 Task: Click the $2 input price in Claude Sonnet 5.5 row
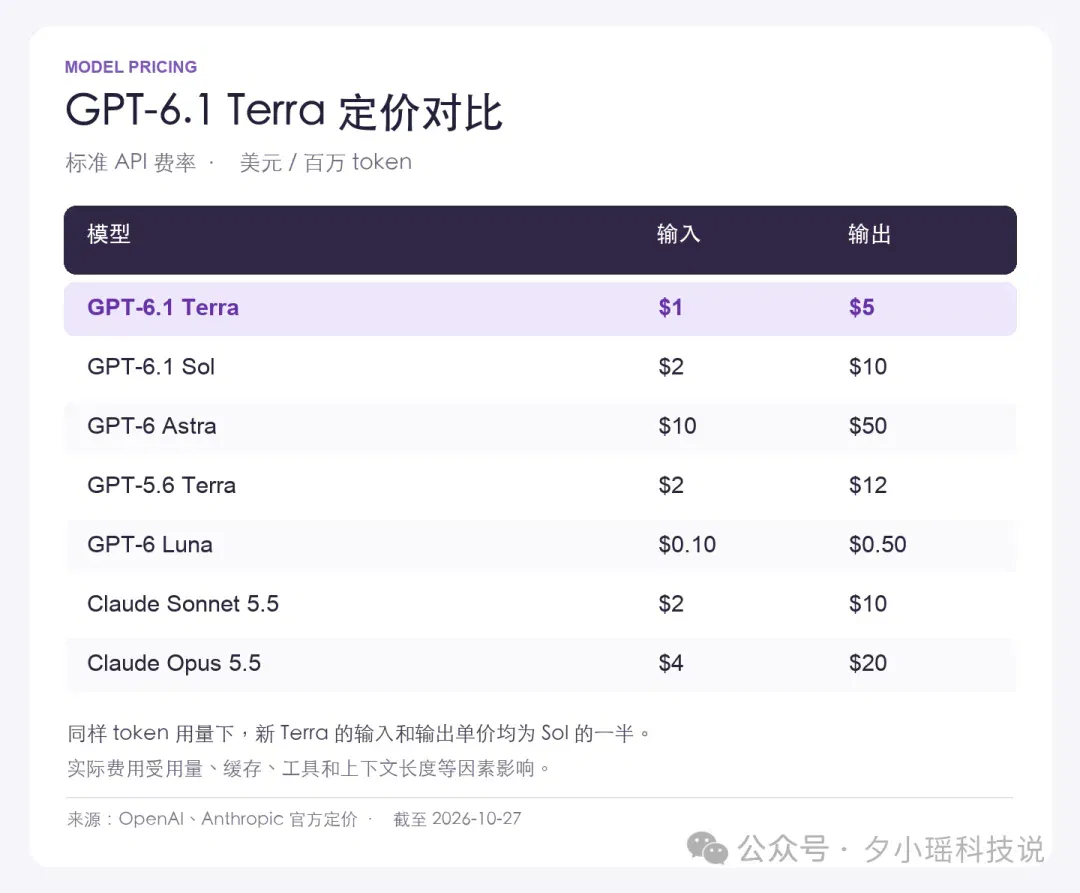[671, 603]
